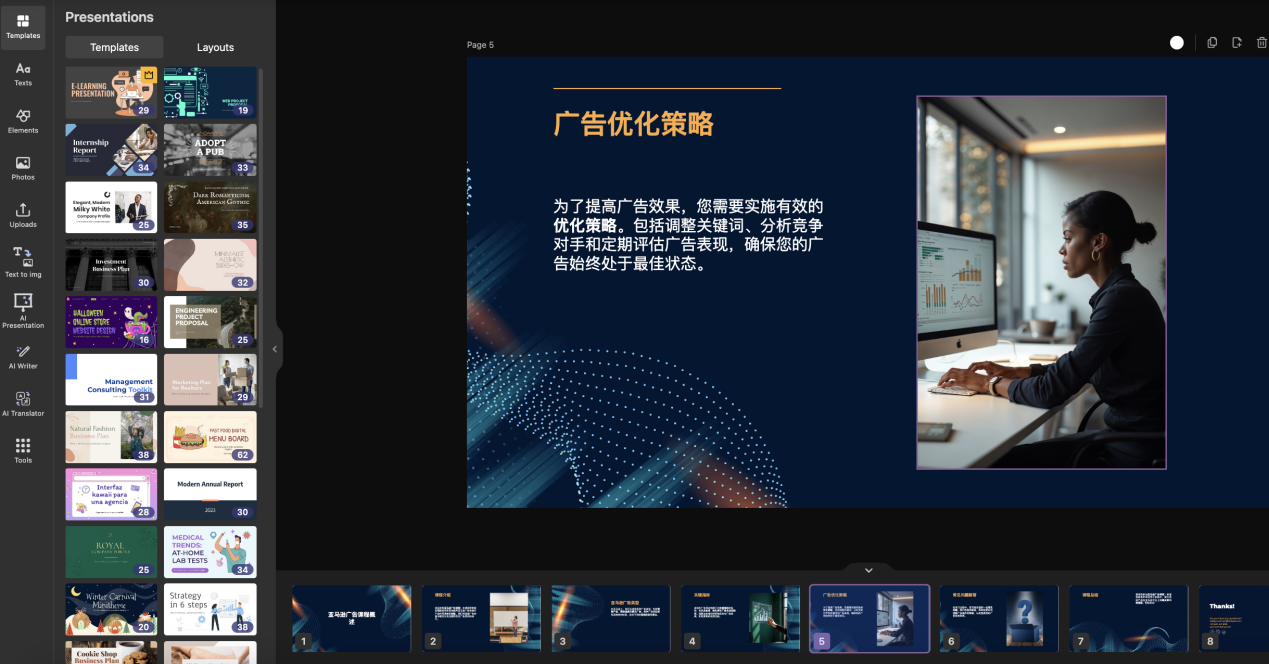Choose the Marketing Plan for Realtors template
Screen dimensions: 1269x664
[210, 379]
